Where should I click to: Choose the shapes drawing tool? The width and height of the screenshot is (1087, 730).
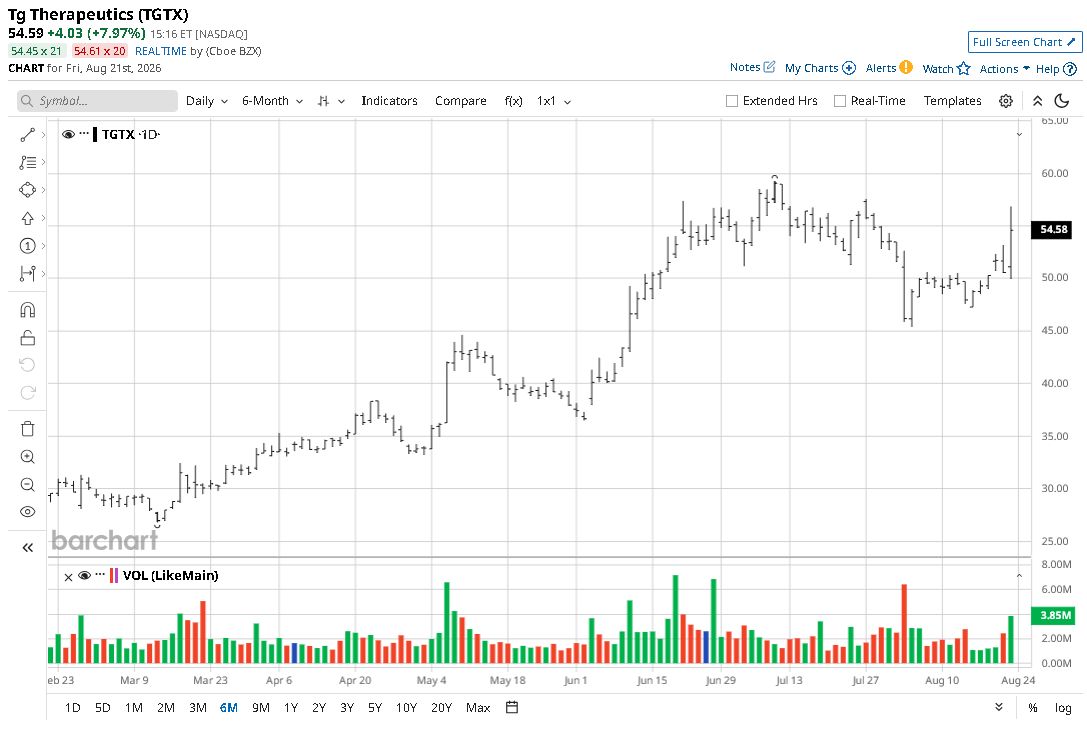click(x=27, y=190)
